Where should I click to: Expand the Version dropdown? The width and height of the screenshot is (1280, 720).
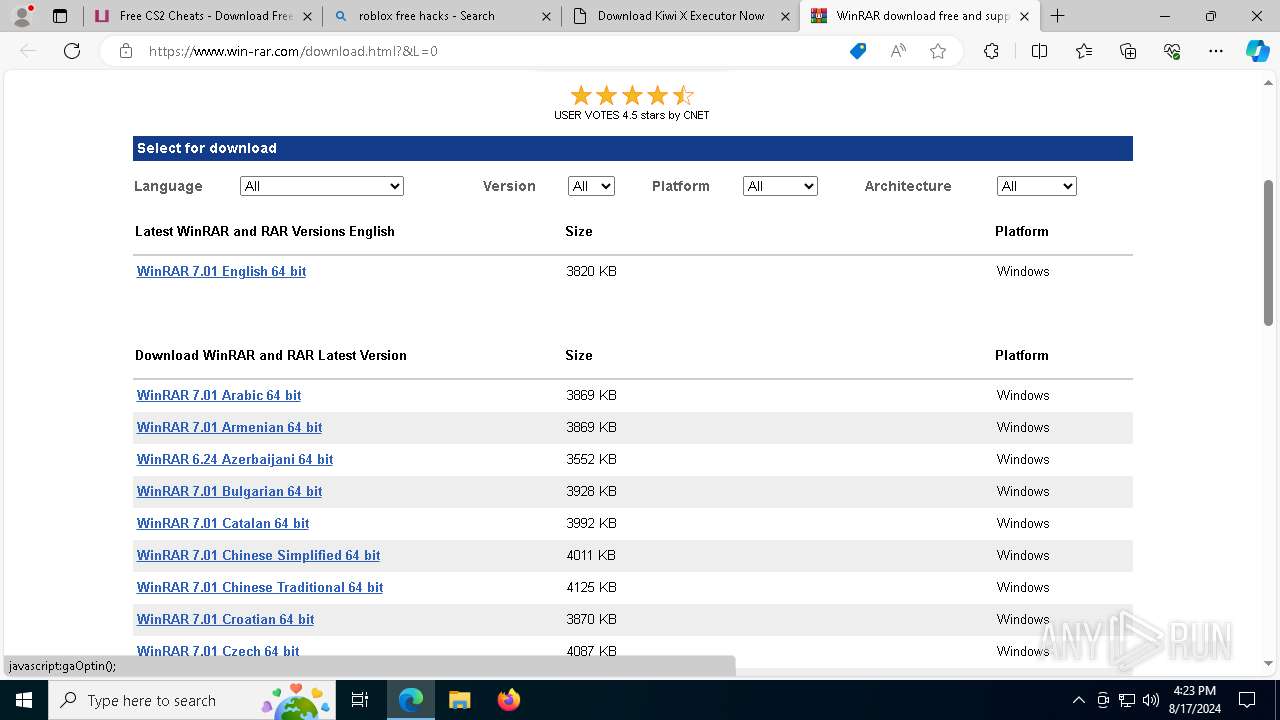coord(591,186)
